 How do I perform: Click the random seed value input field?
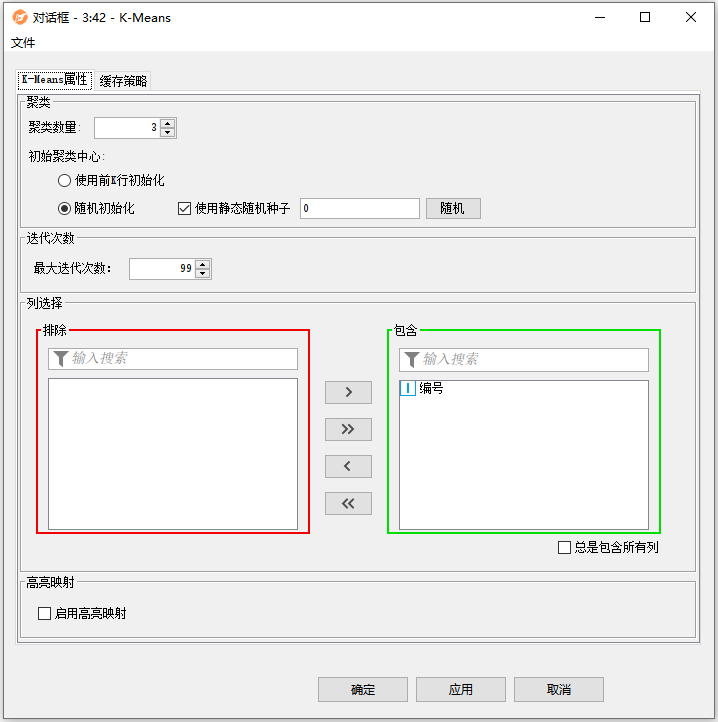click(x=359, y=208)
